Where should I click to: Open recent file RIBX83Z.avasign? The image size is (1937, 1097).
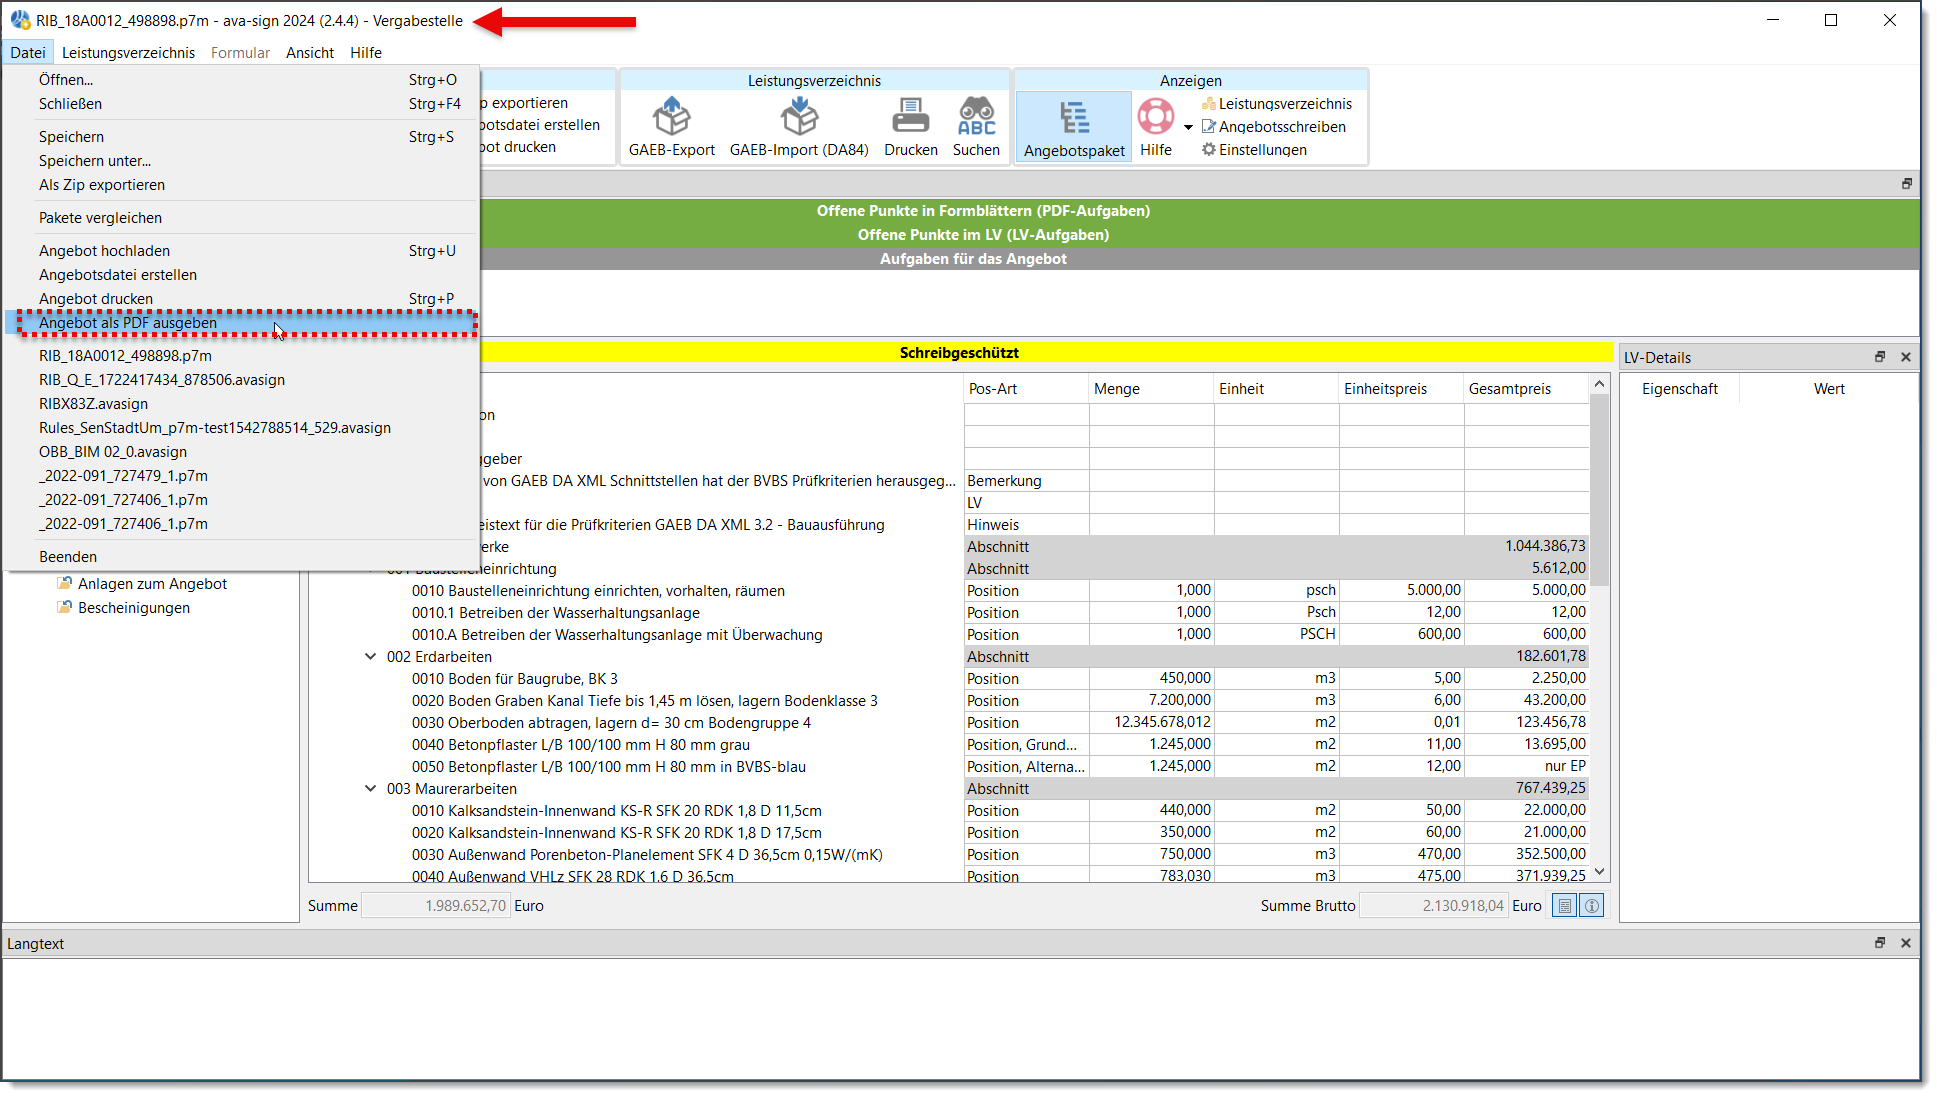pyautogui.click(x=242, y=404)
